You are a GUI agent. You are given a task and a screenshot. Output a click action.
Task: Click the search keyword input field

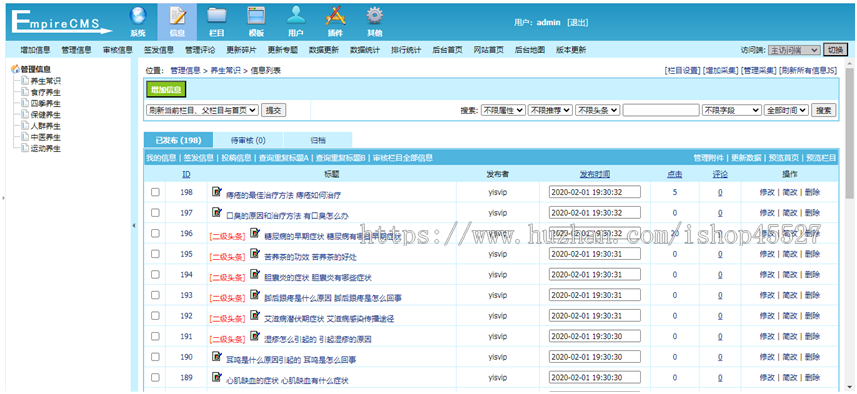(x=661, y=110)
